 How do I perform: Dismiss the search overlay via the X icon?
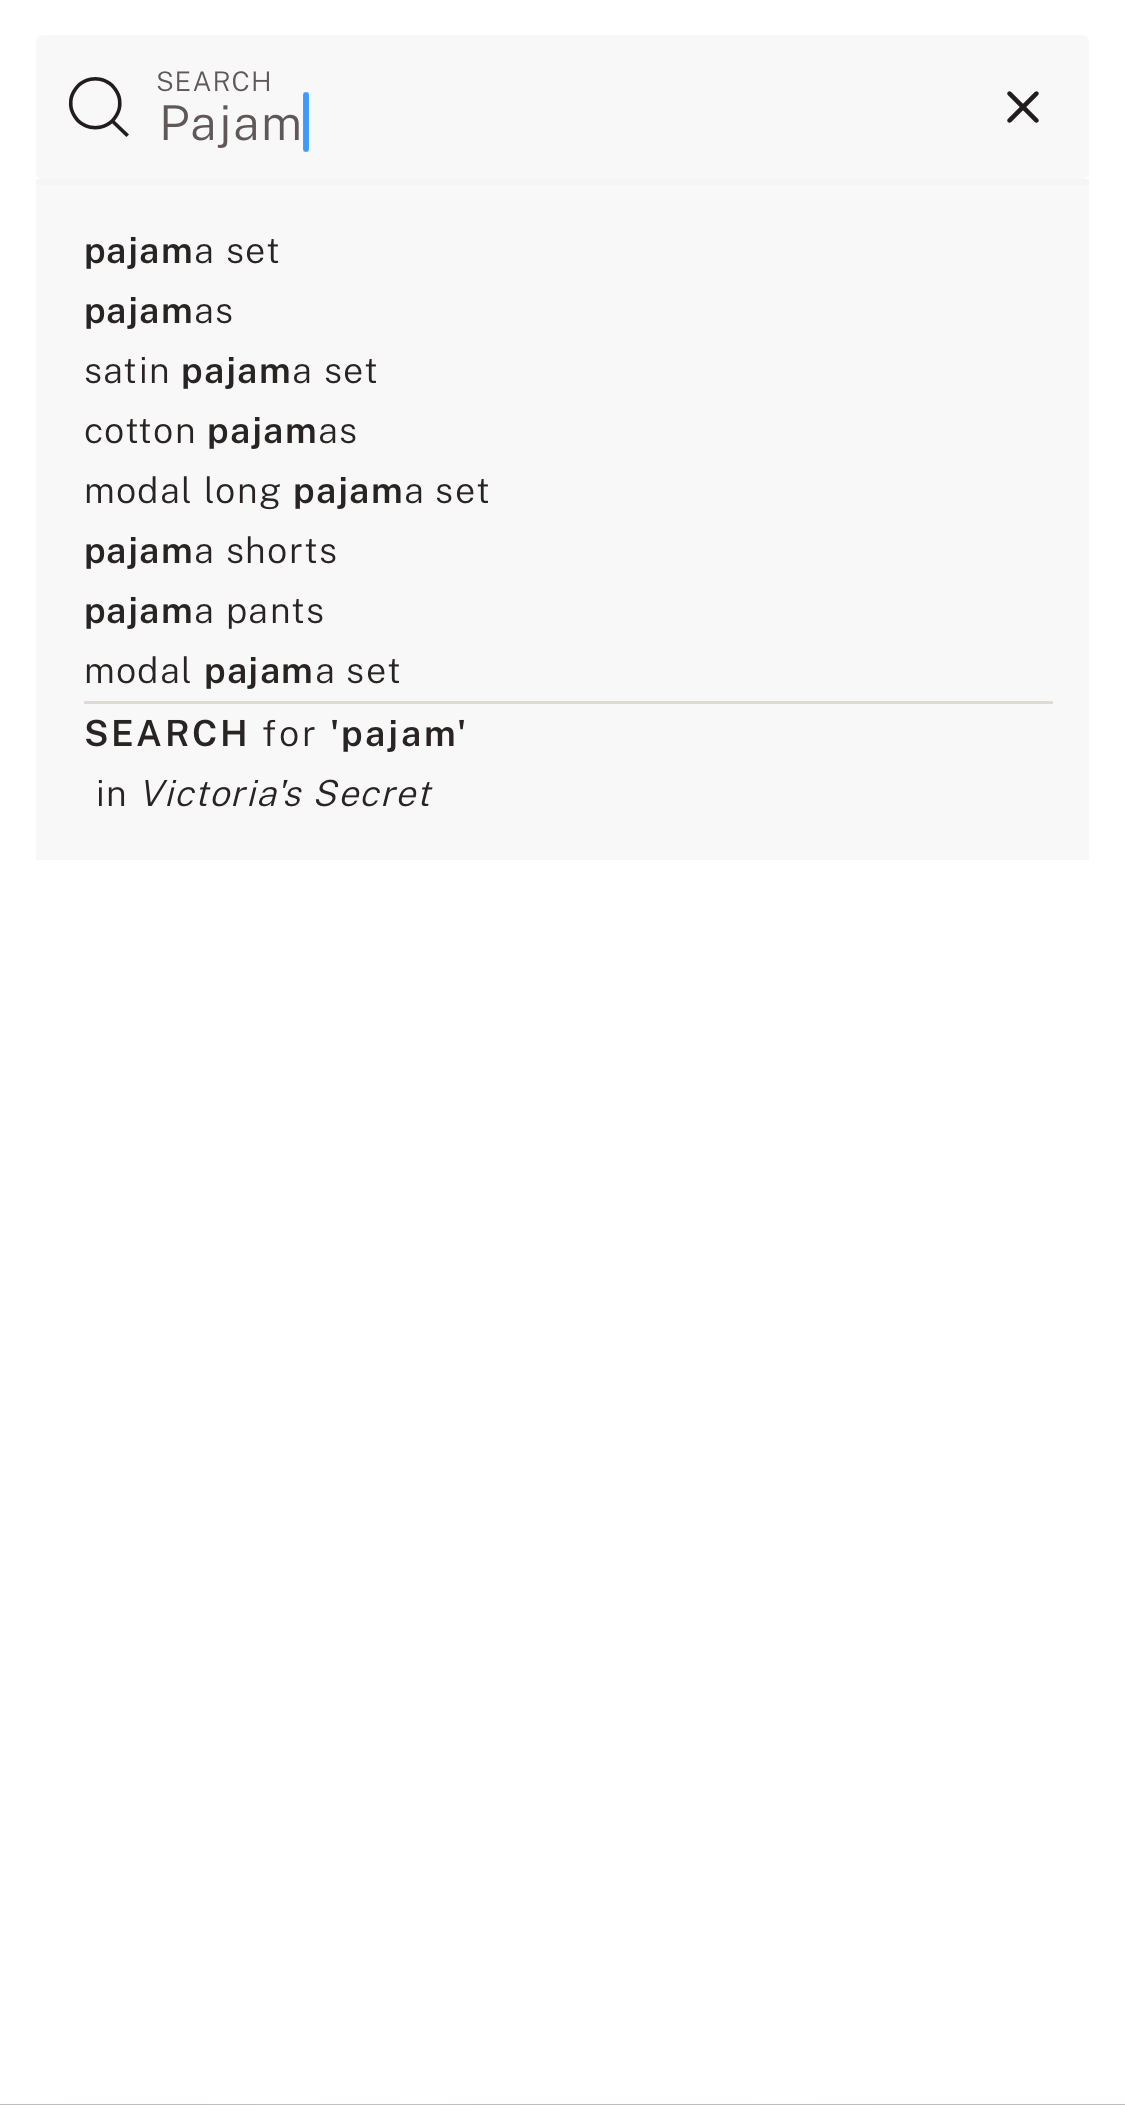1022,107
